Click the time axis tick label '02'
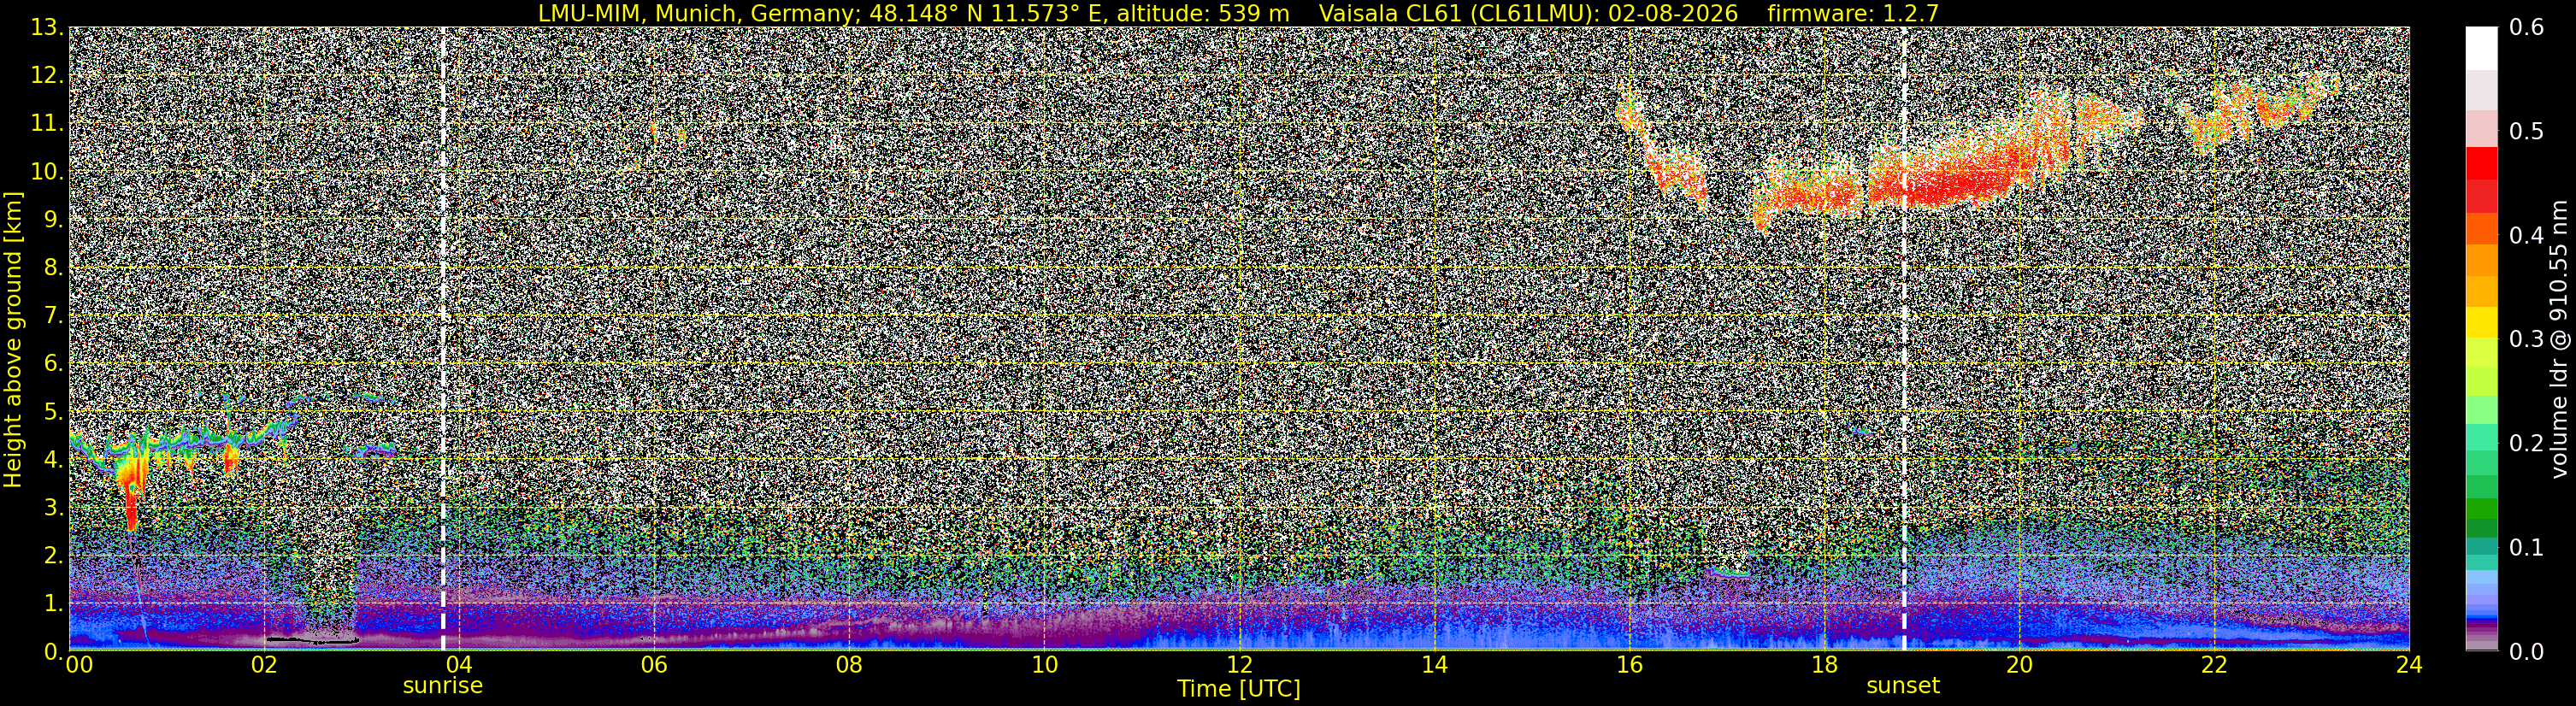Image resolution: width=2576 pixels, height=706 pixels. [x=263, y=665]
